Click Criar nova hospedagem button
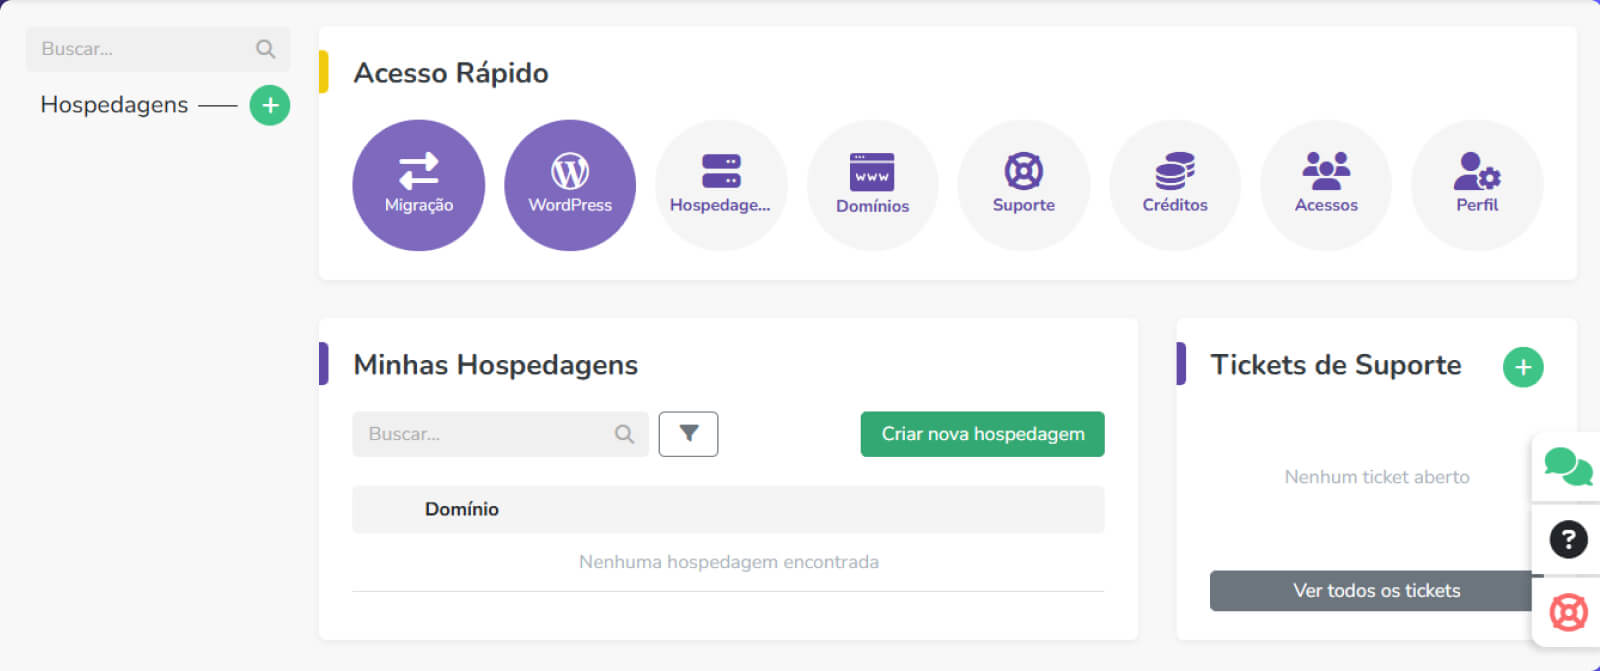The width and height of the screenshot is (1600, 671). pos(982,434)
